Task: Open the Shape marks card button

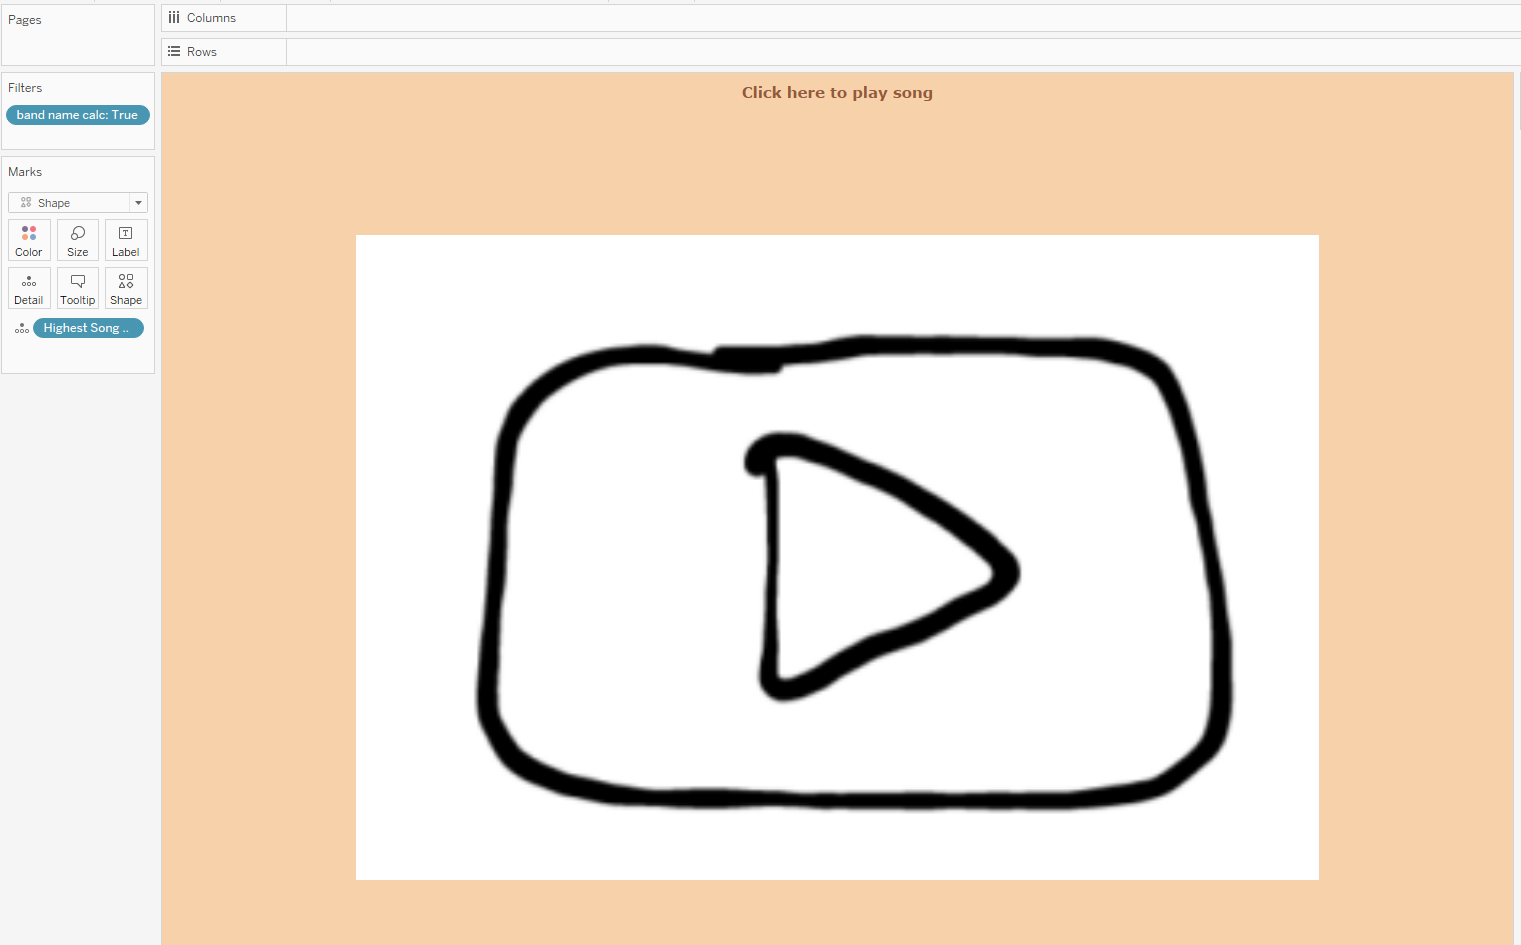Action: click(126, 288)
